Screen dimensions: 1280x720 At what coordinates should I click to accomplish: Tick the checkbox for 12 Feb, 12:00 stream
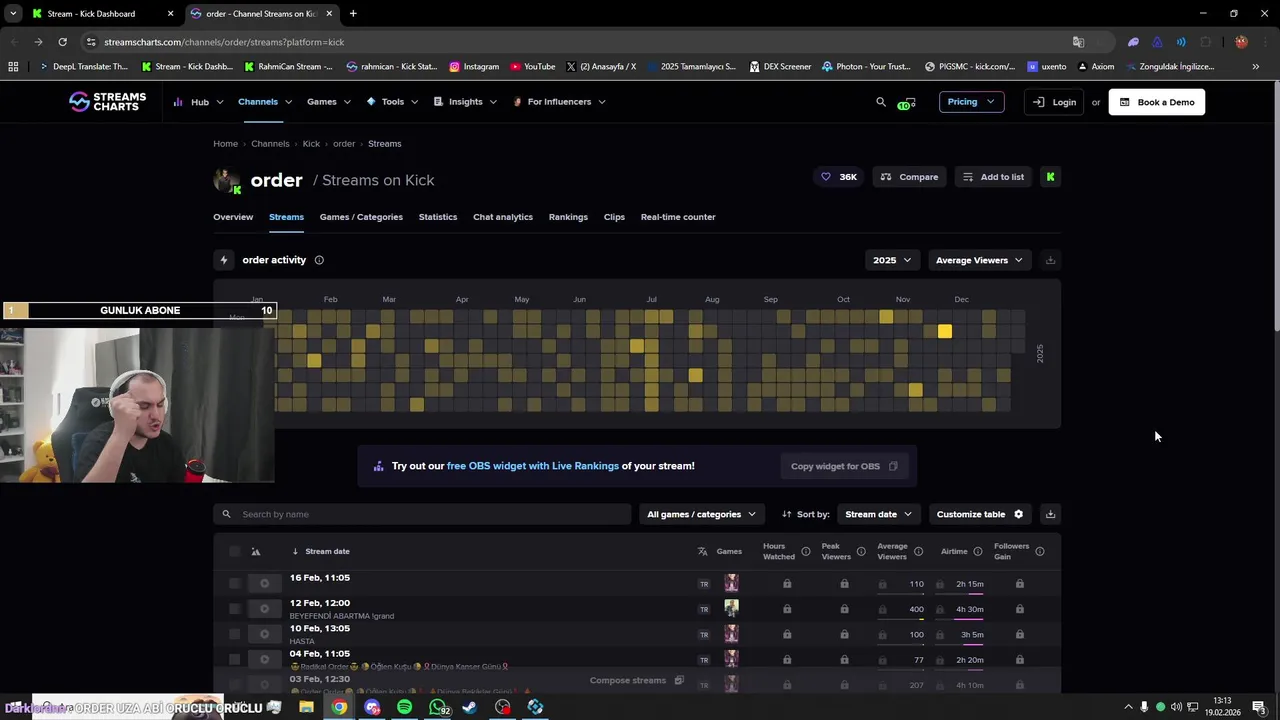pyautogui.click(x=234, y=609)
